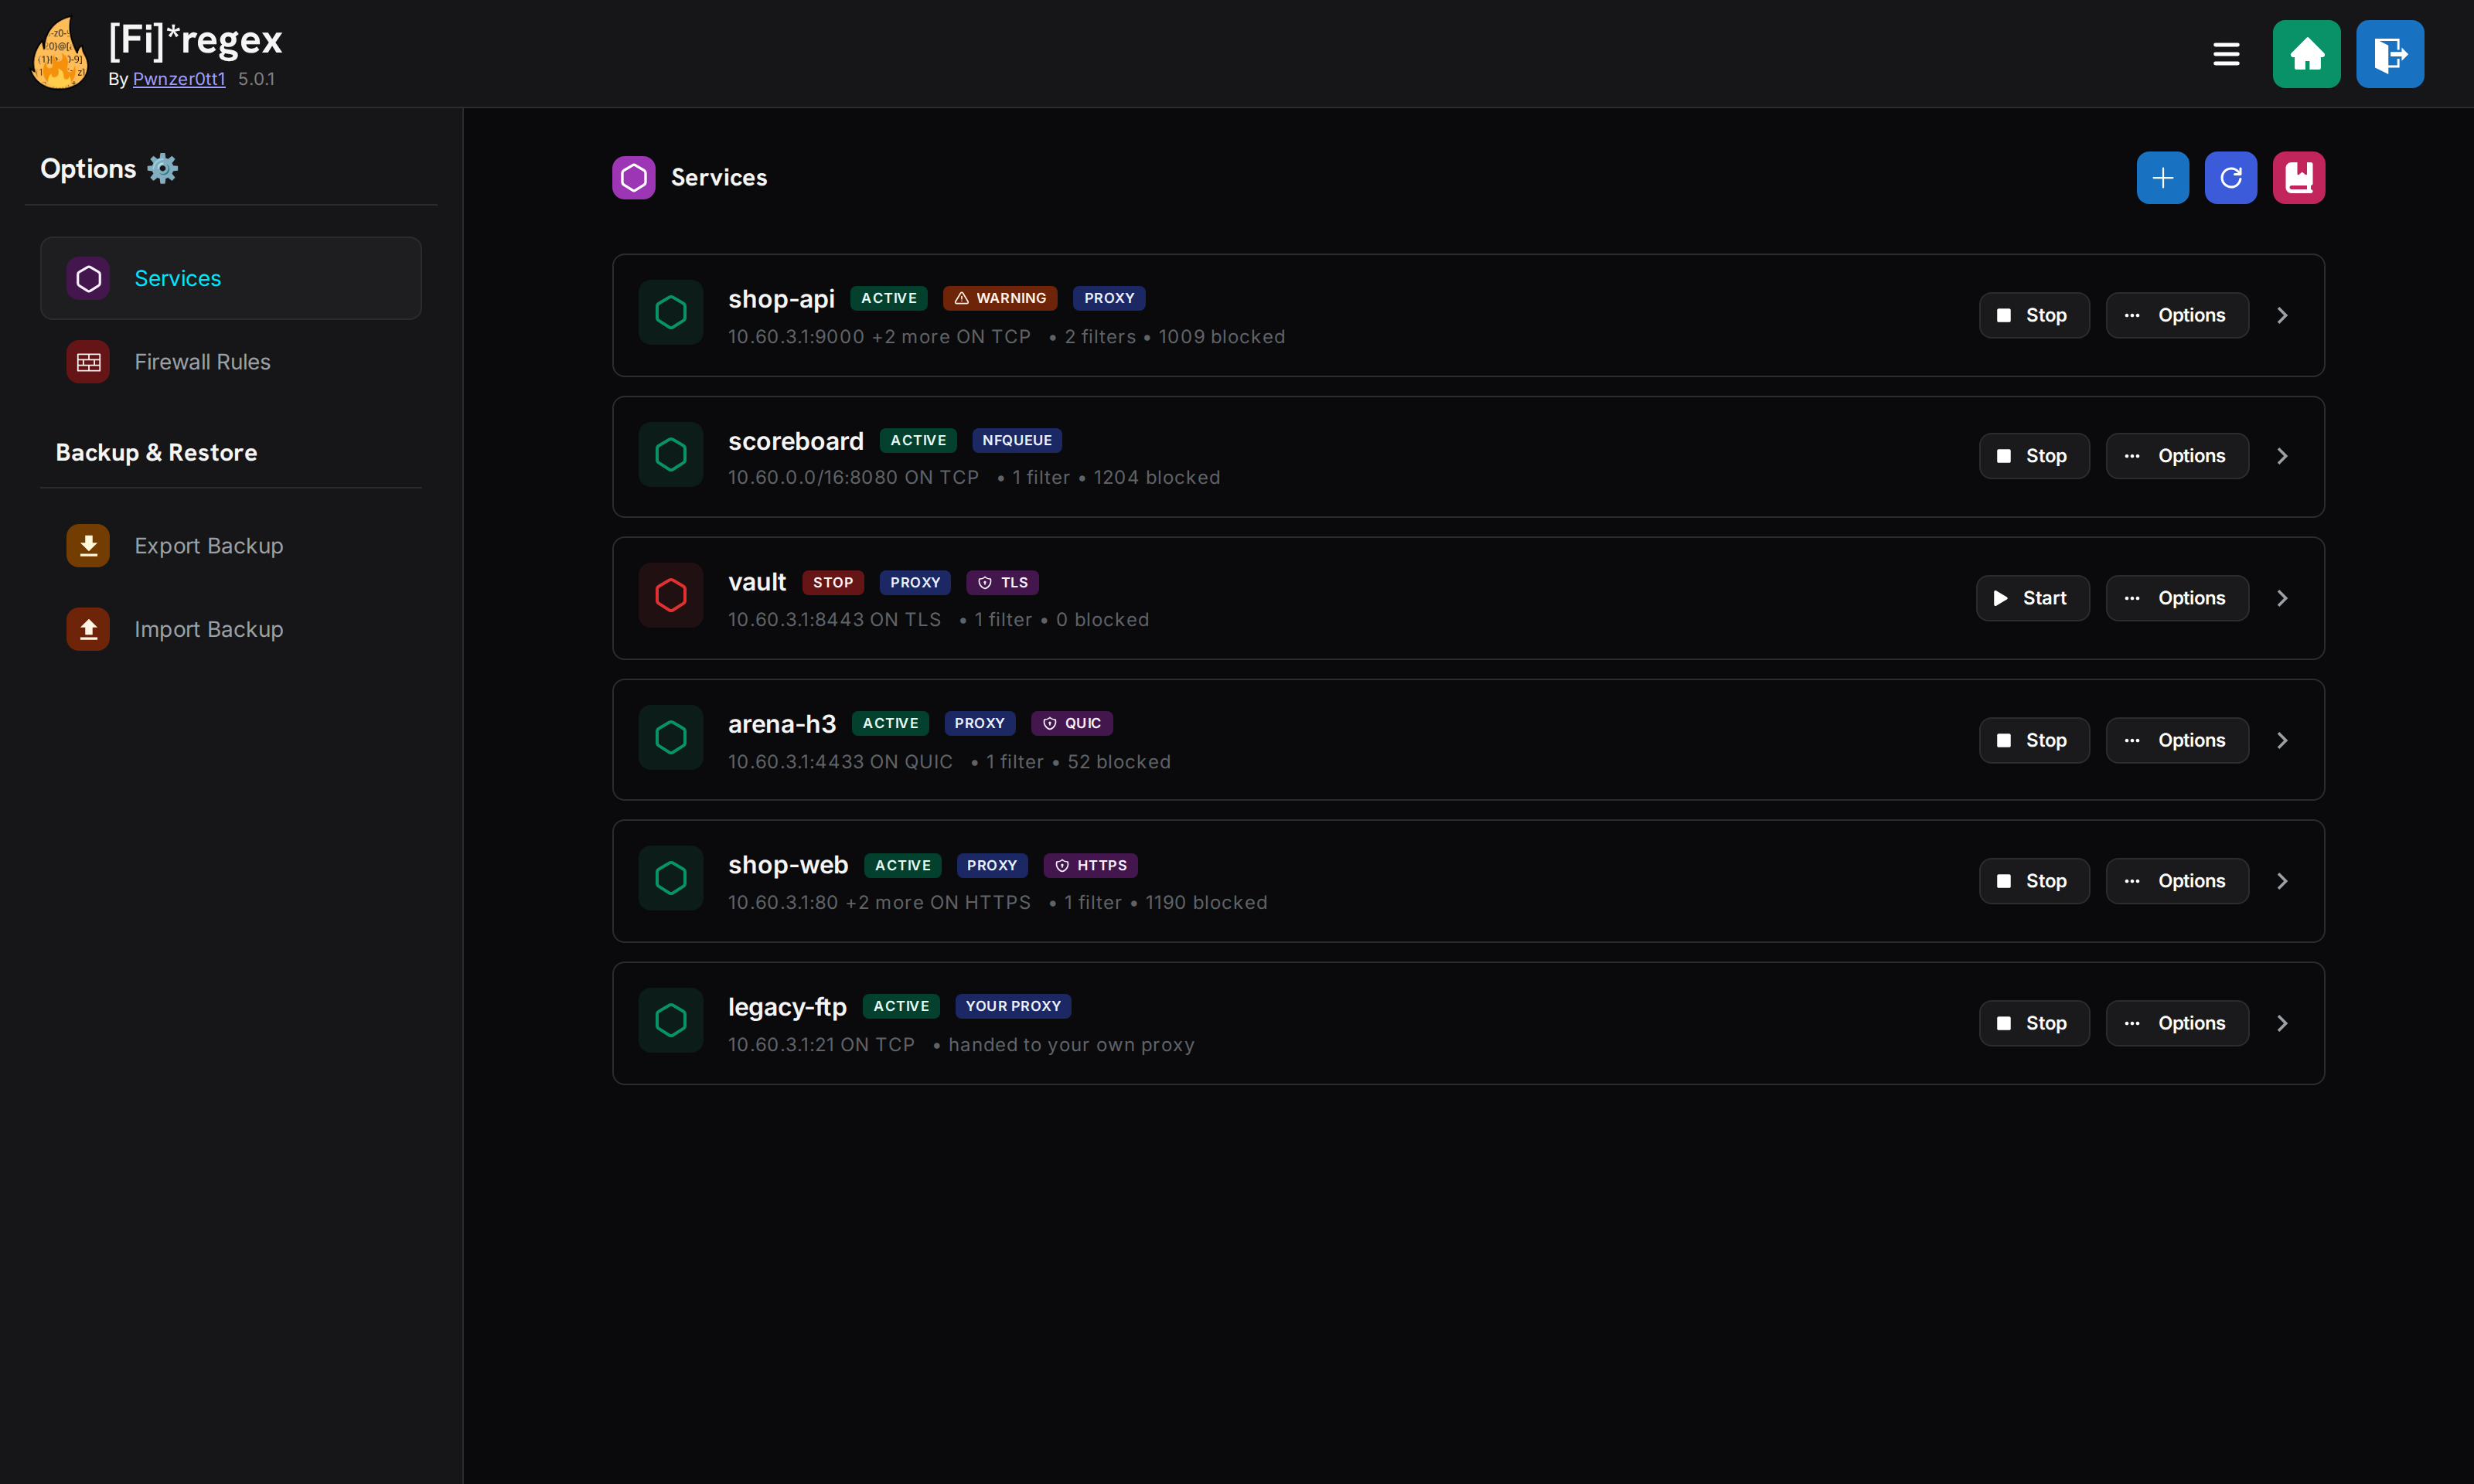Click the Import Backup upload icon
Screen dimensions: 2474x1484
(88, 629)
